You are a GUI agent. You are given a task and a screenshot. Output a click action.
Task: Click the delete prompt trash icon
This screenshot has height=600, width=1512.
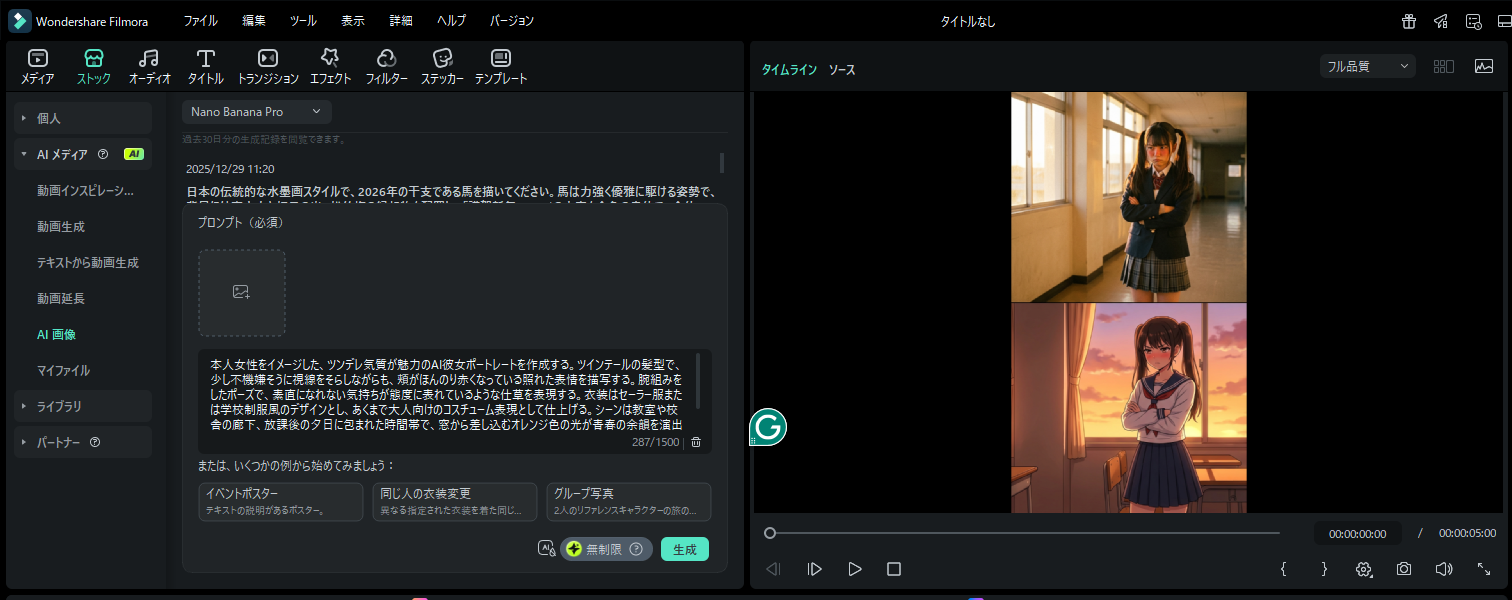(696, 442)
